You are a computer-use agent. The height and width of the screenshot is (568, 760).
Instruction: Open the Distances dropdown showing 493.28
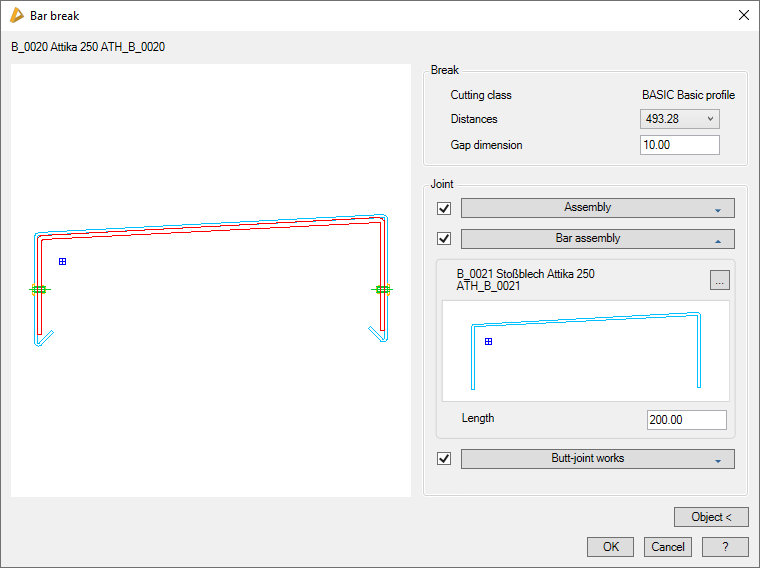[x=679, y=119]
